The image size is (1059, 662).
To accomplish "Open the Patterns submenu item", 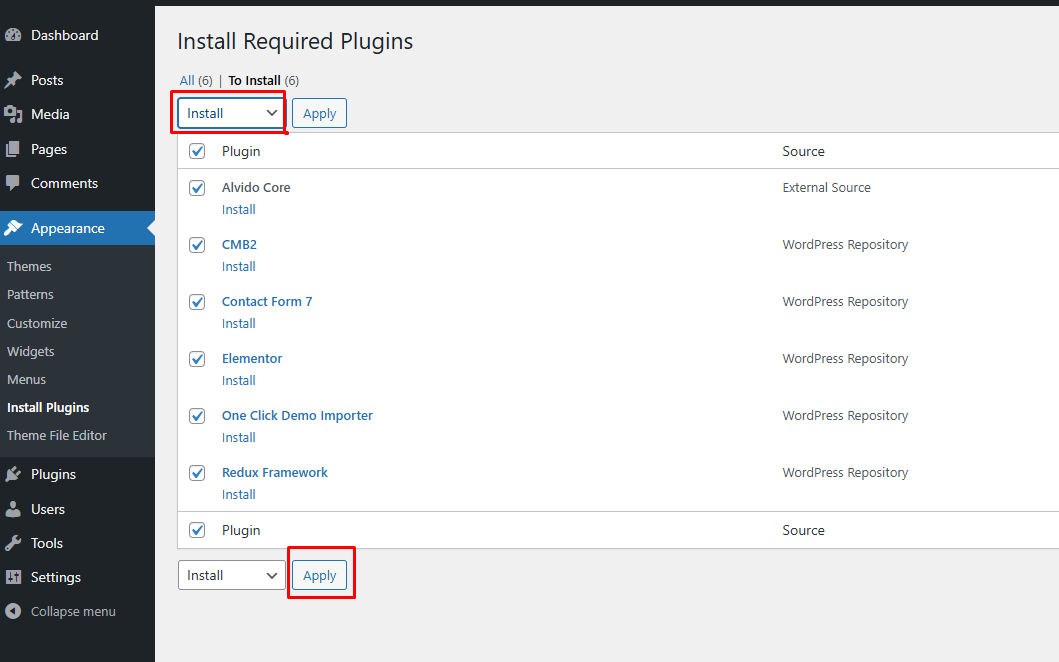I will (x=30, y=295).
